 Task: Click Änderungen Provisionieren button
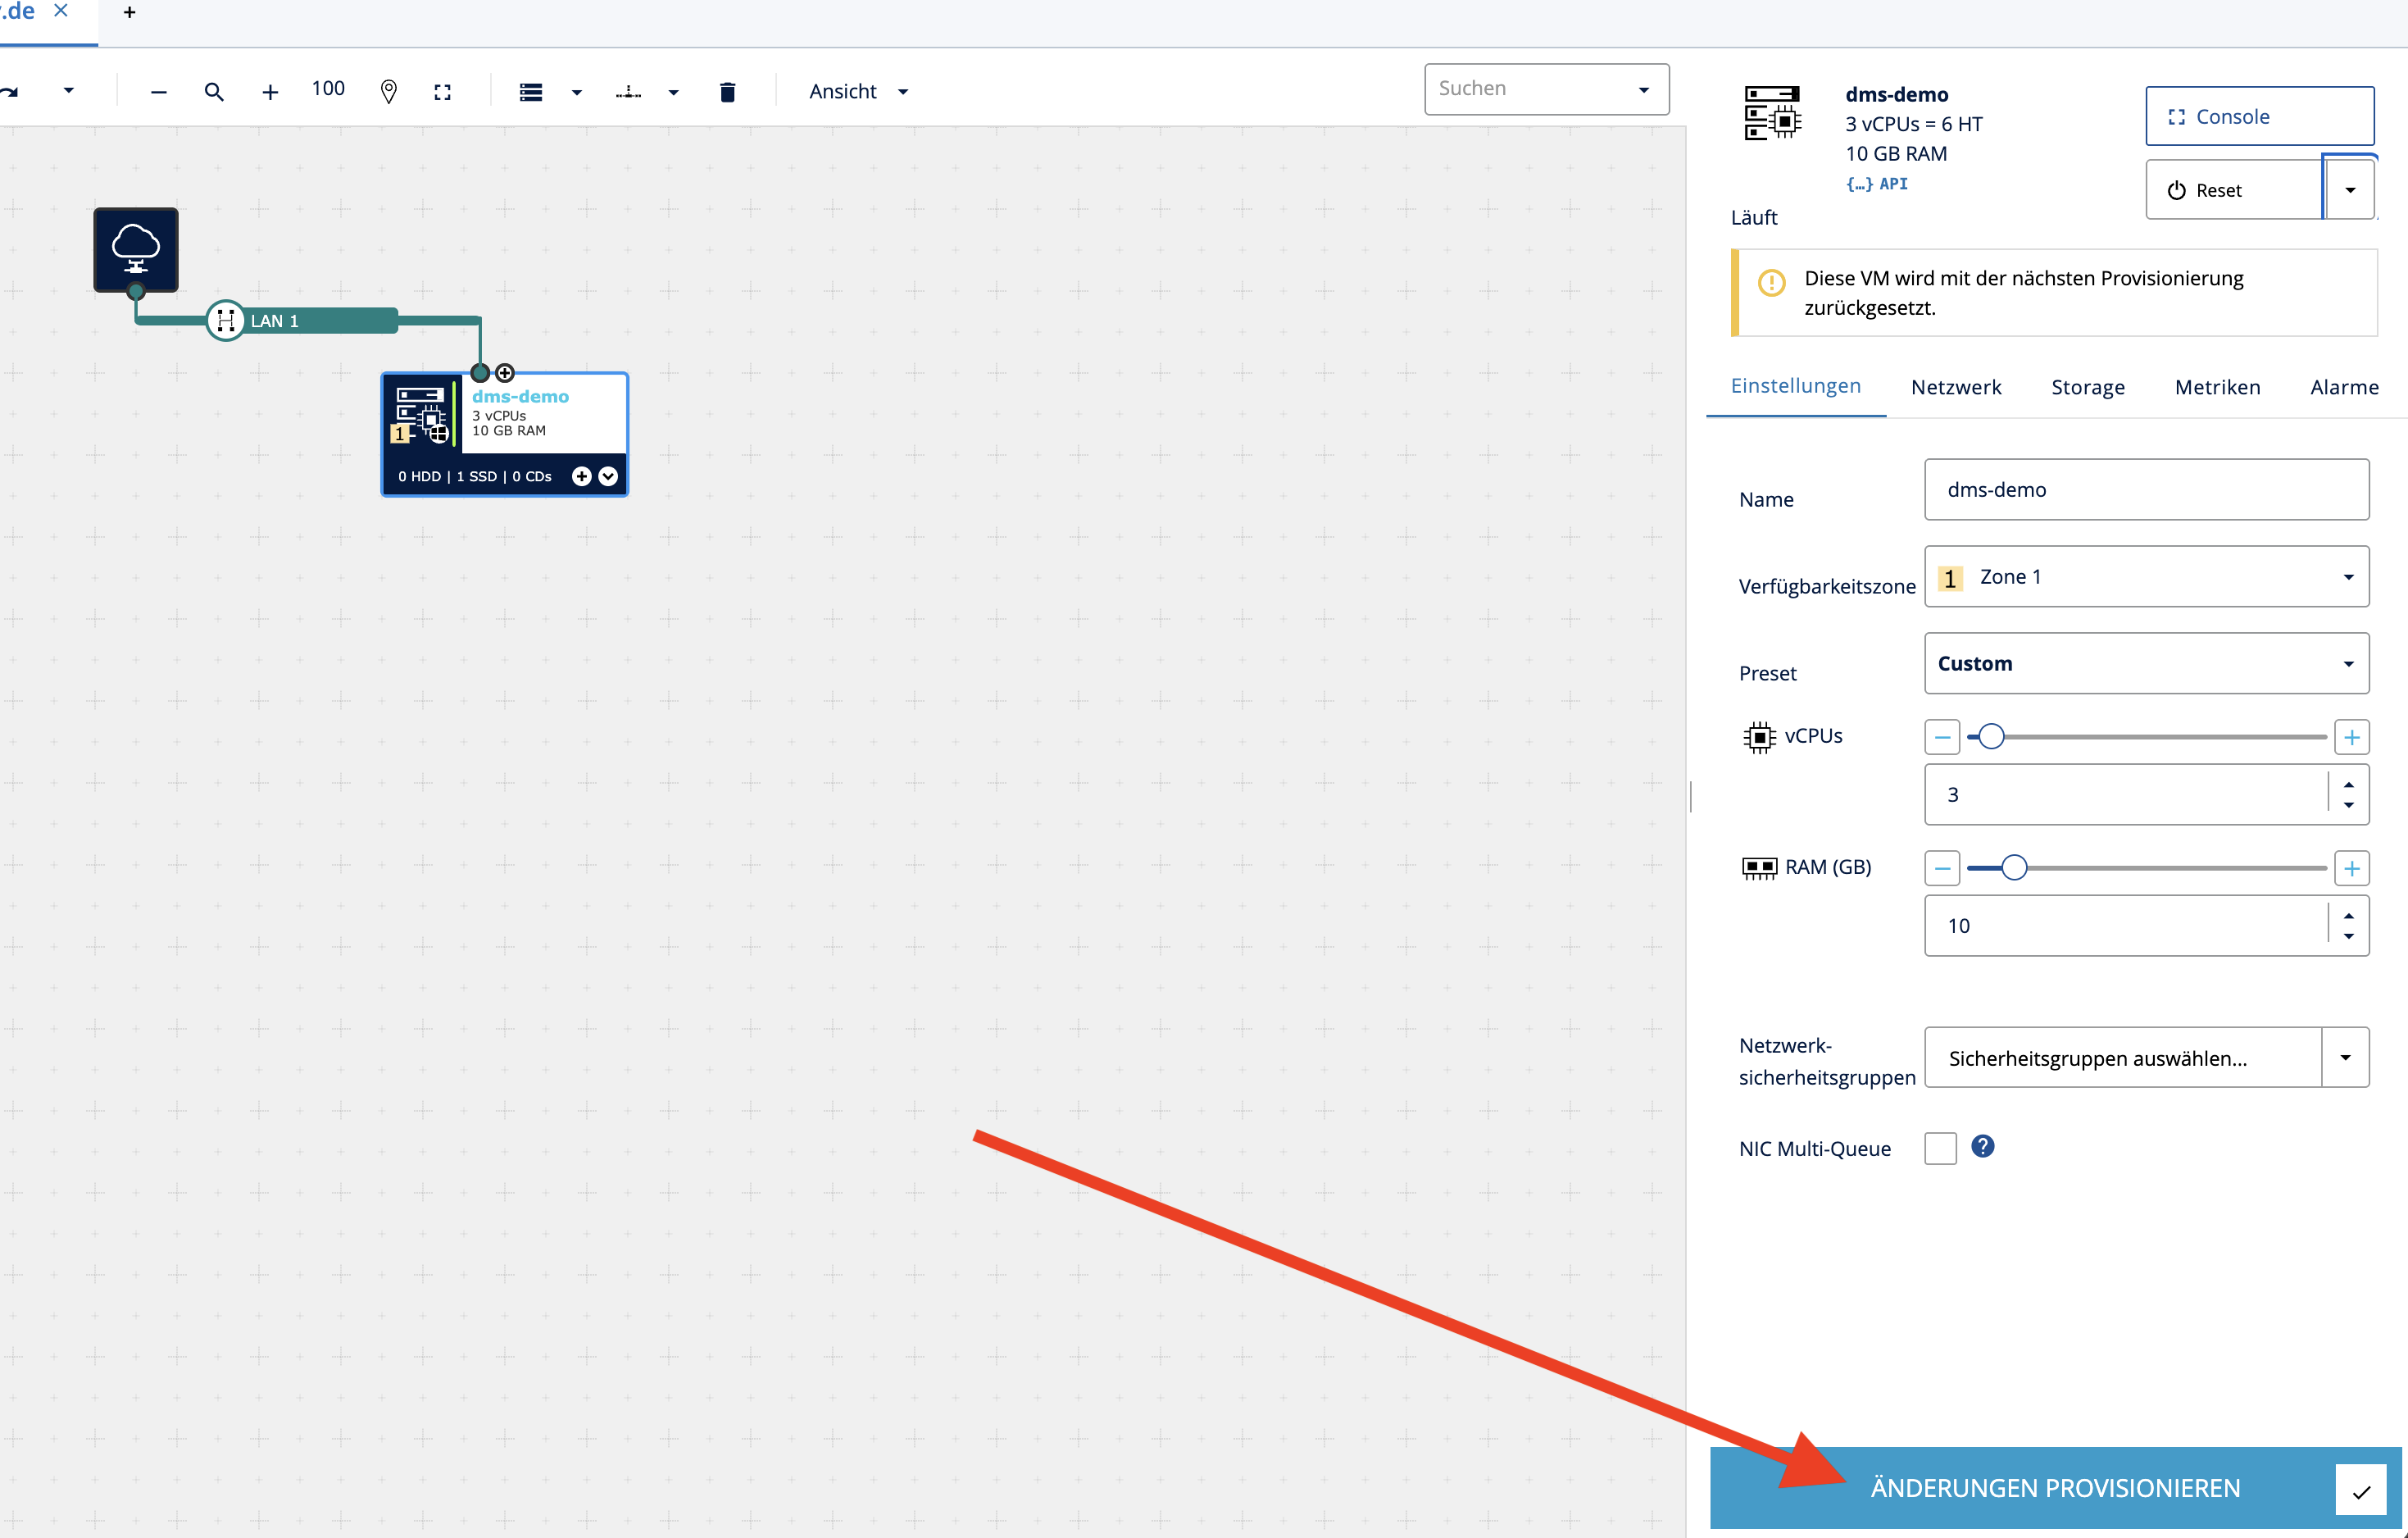(2054, 1488)
